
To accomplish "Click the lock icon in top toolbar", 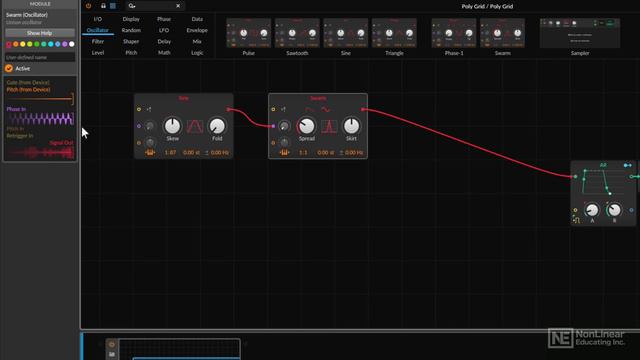I will (103, 6).
